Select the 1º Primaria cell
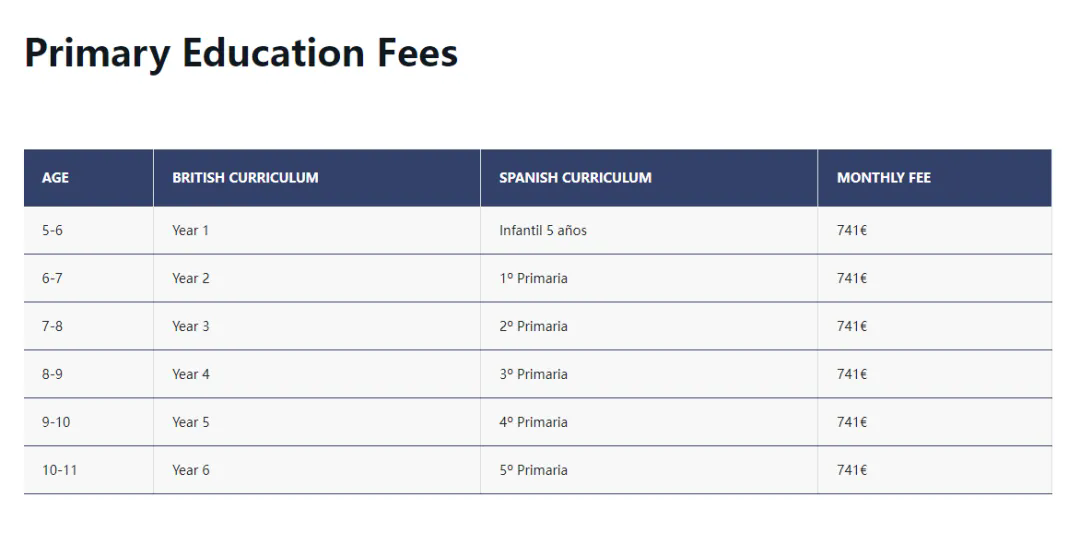Viewport: 1080px width, 533px height. pos(649,278)
